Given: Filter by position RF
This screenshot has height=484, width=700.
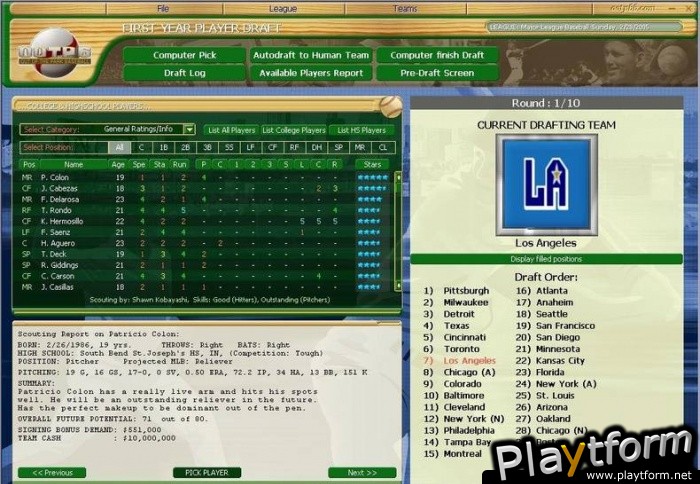Looking at the screenshot, I should (x=294, y=147).
